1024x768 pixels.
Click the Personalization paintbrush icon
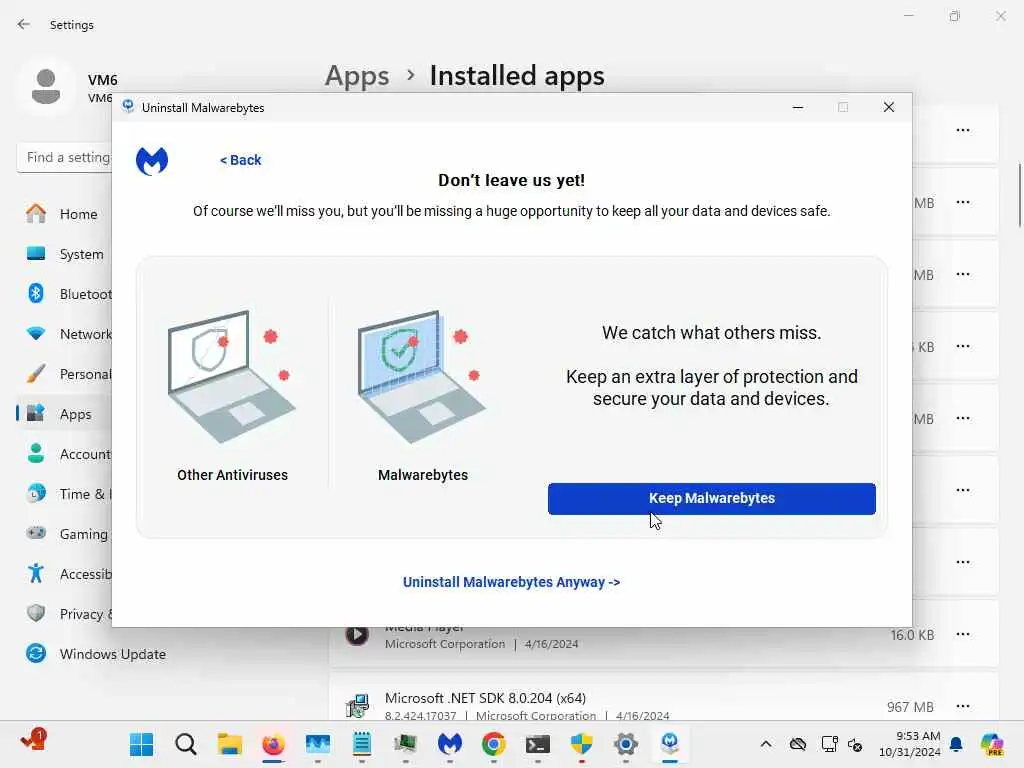[x=36, y=374]
